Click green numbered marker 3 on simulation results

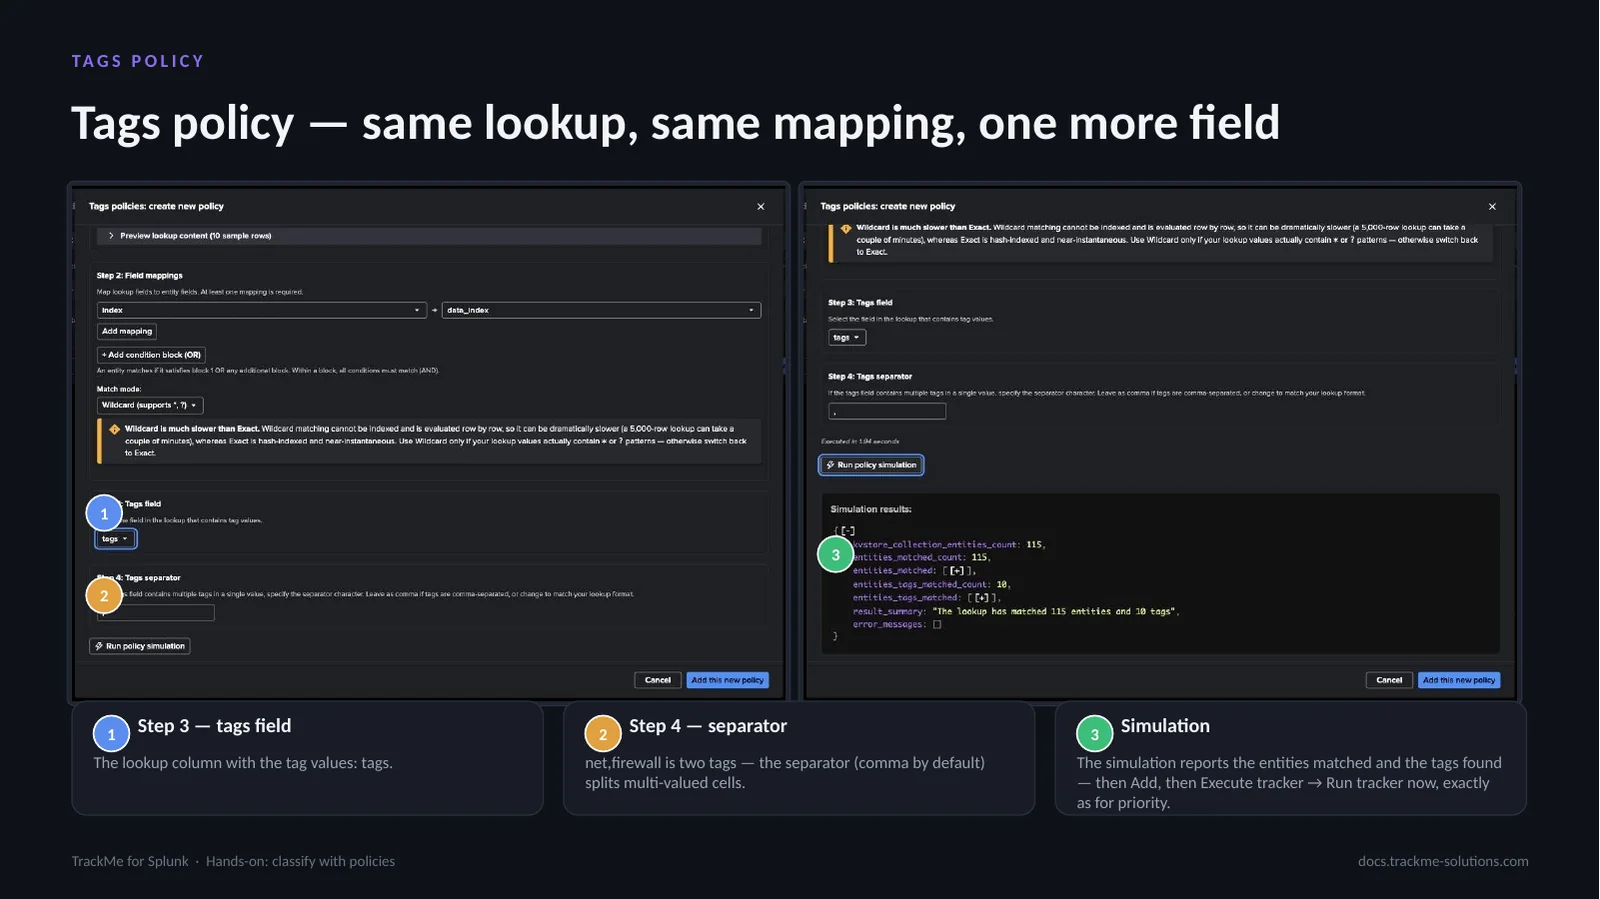tap(836, 554)
